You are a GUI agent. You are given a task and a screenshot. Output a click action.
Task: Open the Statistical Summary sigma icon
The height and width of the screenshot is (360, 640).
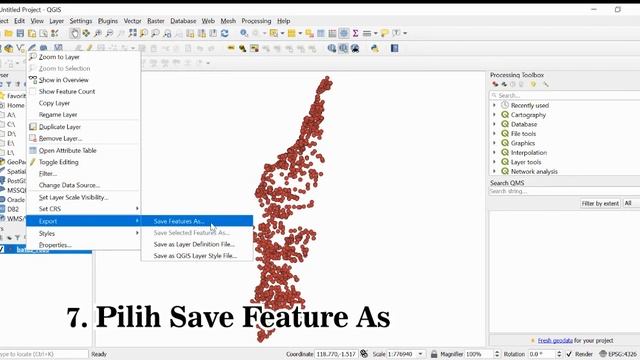[x=356, y=33]
